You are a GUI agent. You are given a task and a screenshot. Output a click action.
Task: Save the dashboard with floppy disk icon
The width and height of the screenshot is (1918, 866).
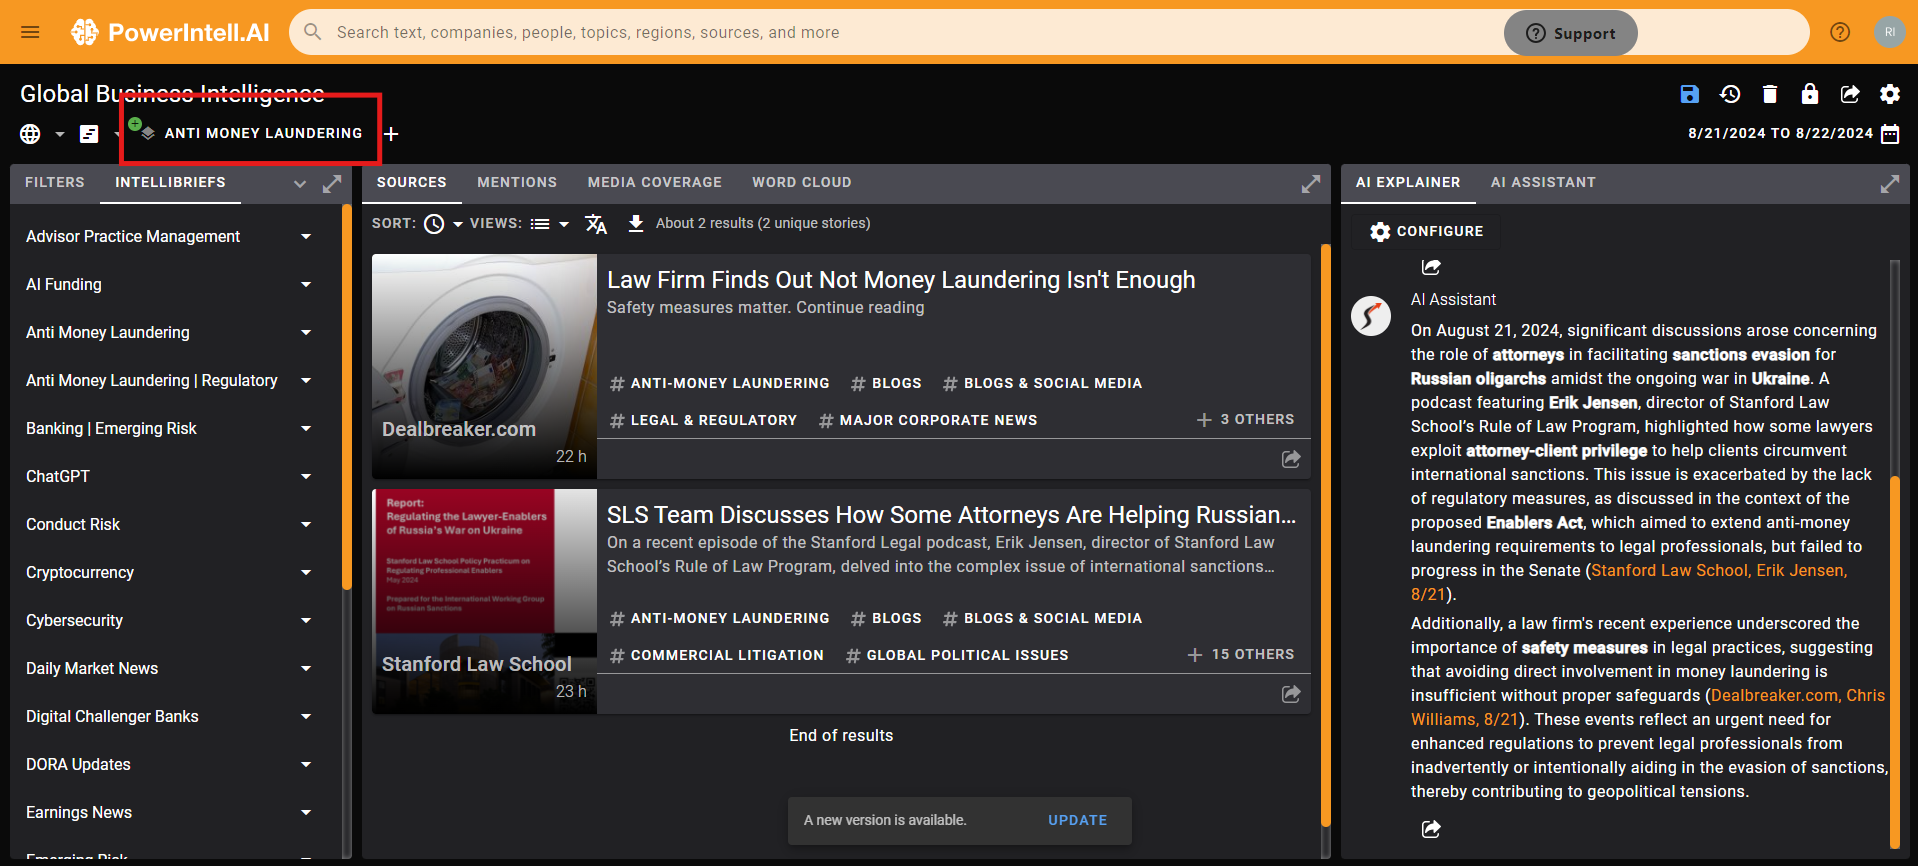pos(1690,94)
